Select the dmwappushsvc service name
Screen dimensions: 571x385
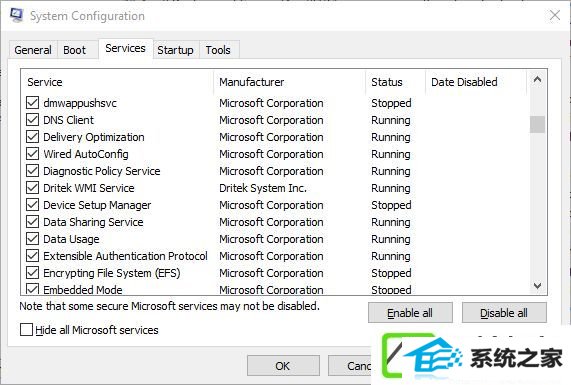pyautogui.click(x=80, y=103)
